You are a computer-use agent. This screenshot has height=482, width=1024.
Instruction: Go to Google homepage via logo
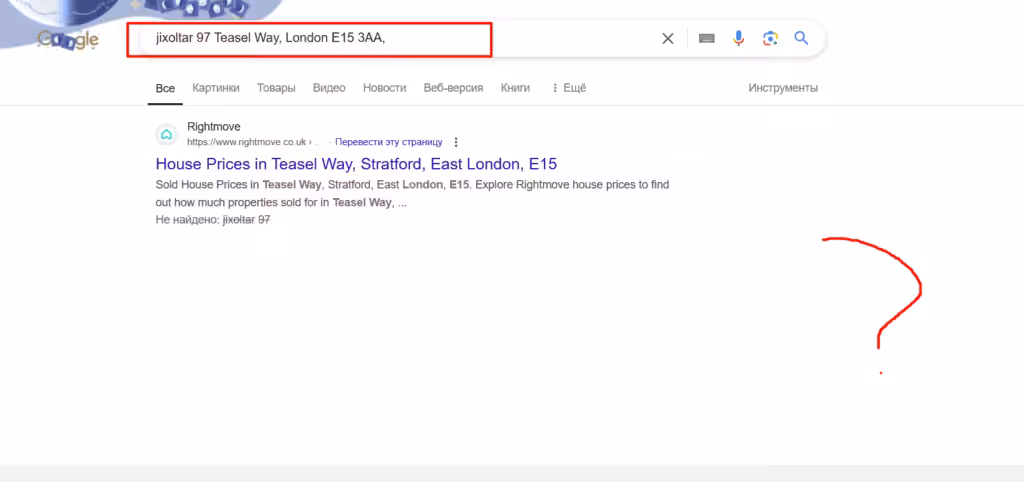68,40
